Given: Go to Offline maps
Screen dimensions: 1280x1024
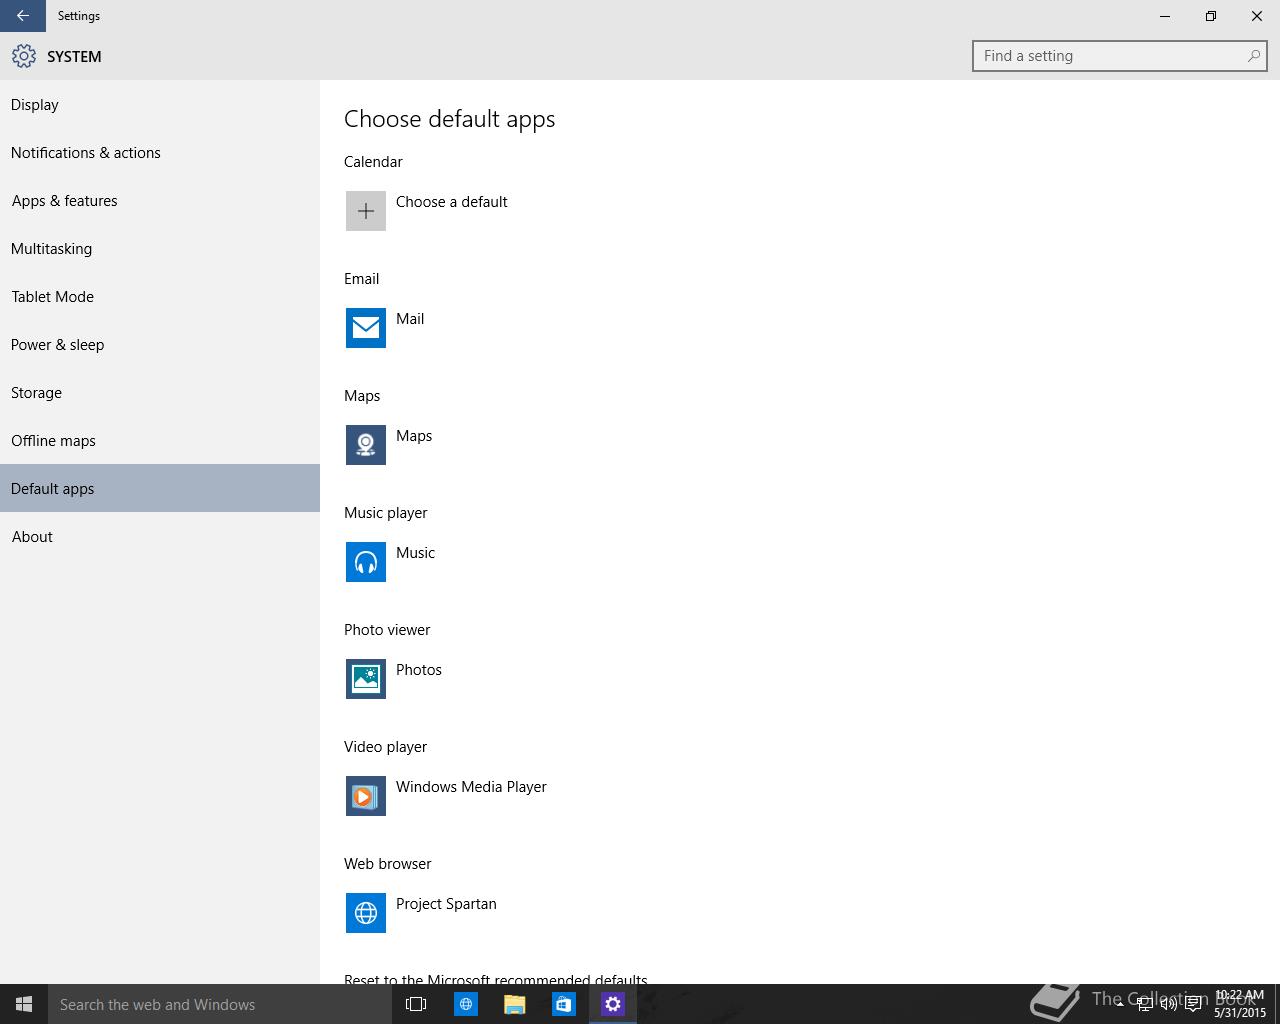Looking at the screenshot, I should coord(160,441).
